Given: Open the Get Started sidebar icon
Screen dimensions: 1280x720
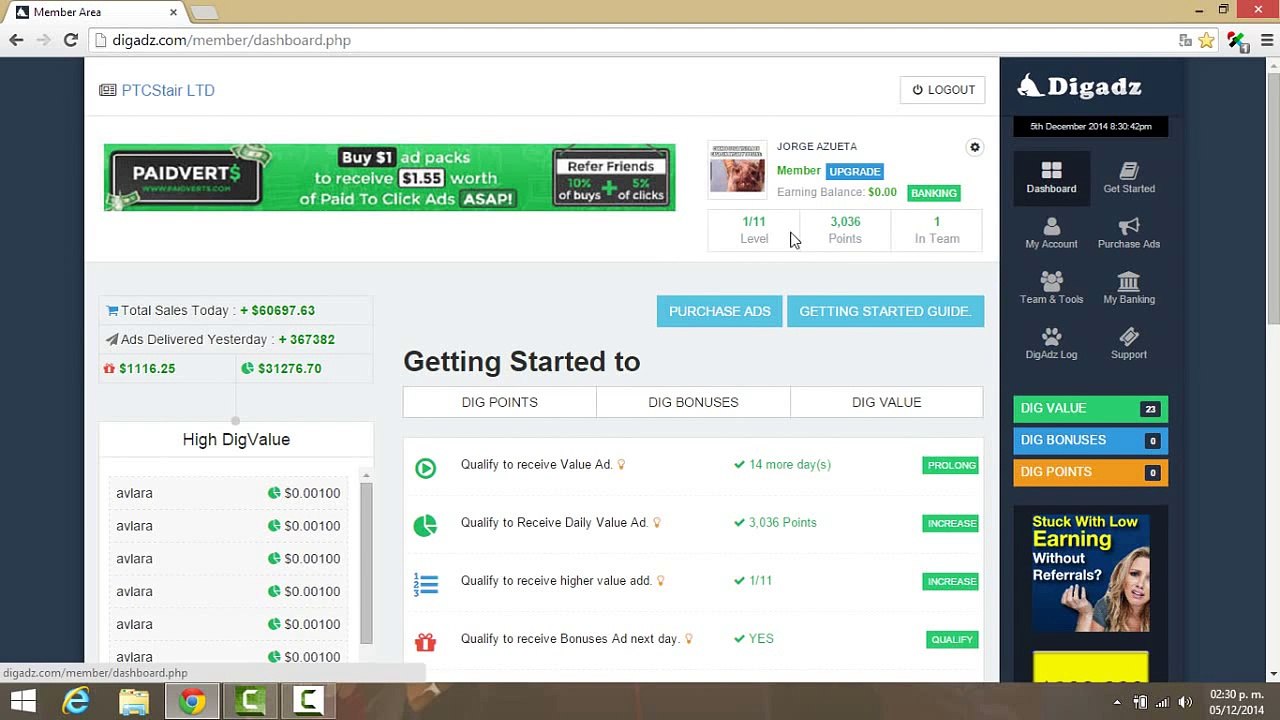Looking at the screenshot, I should click(x=1129, y=178).
